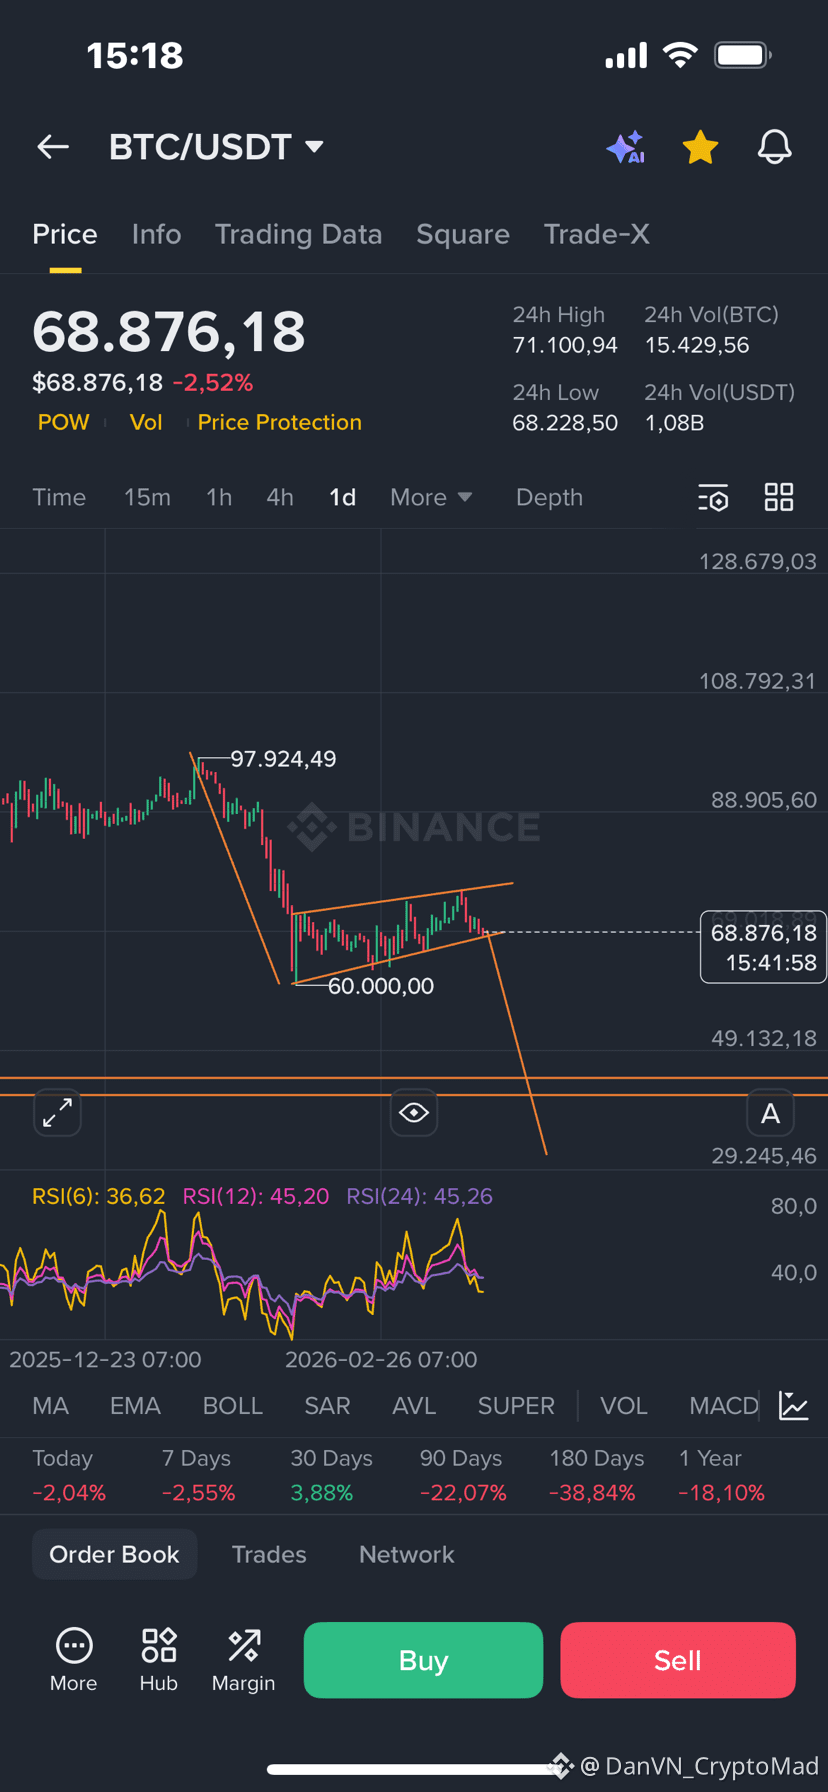This screenshot has width=828, height=1792.
Task: Open the indicator settings chart icon
Action: [794, 1406]
